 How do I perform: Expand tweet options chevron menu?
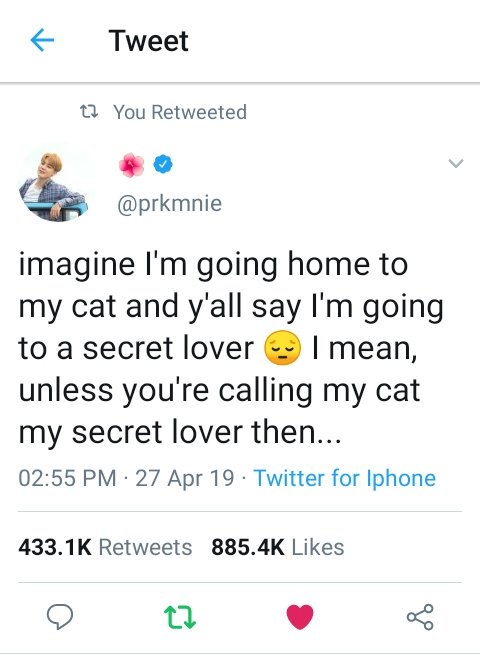point(455,163)
